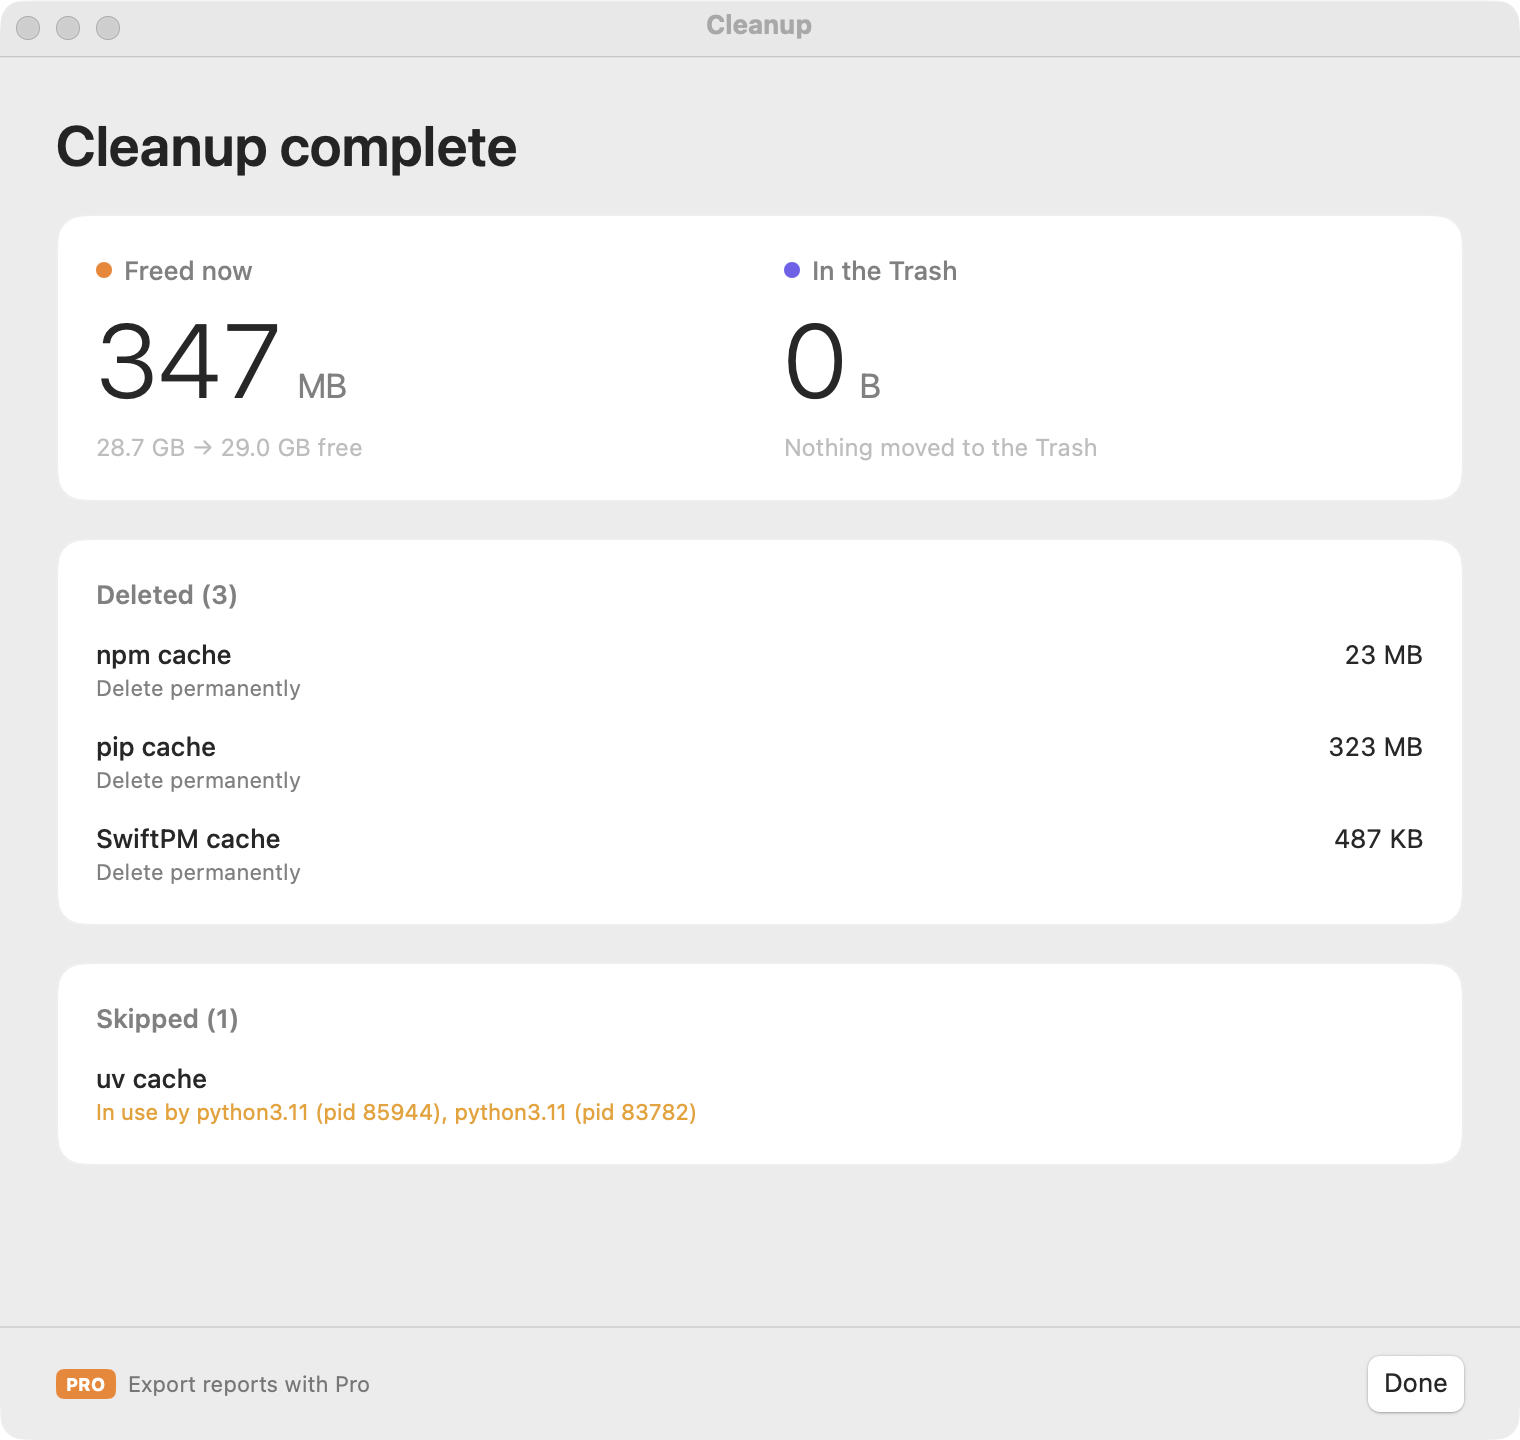Select the uv cache skipped item
This screenshot has width=1520, height=1440.
[x=152, y=1079]
